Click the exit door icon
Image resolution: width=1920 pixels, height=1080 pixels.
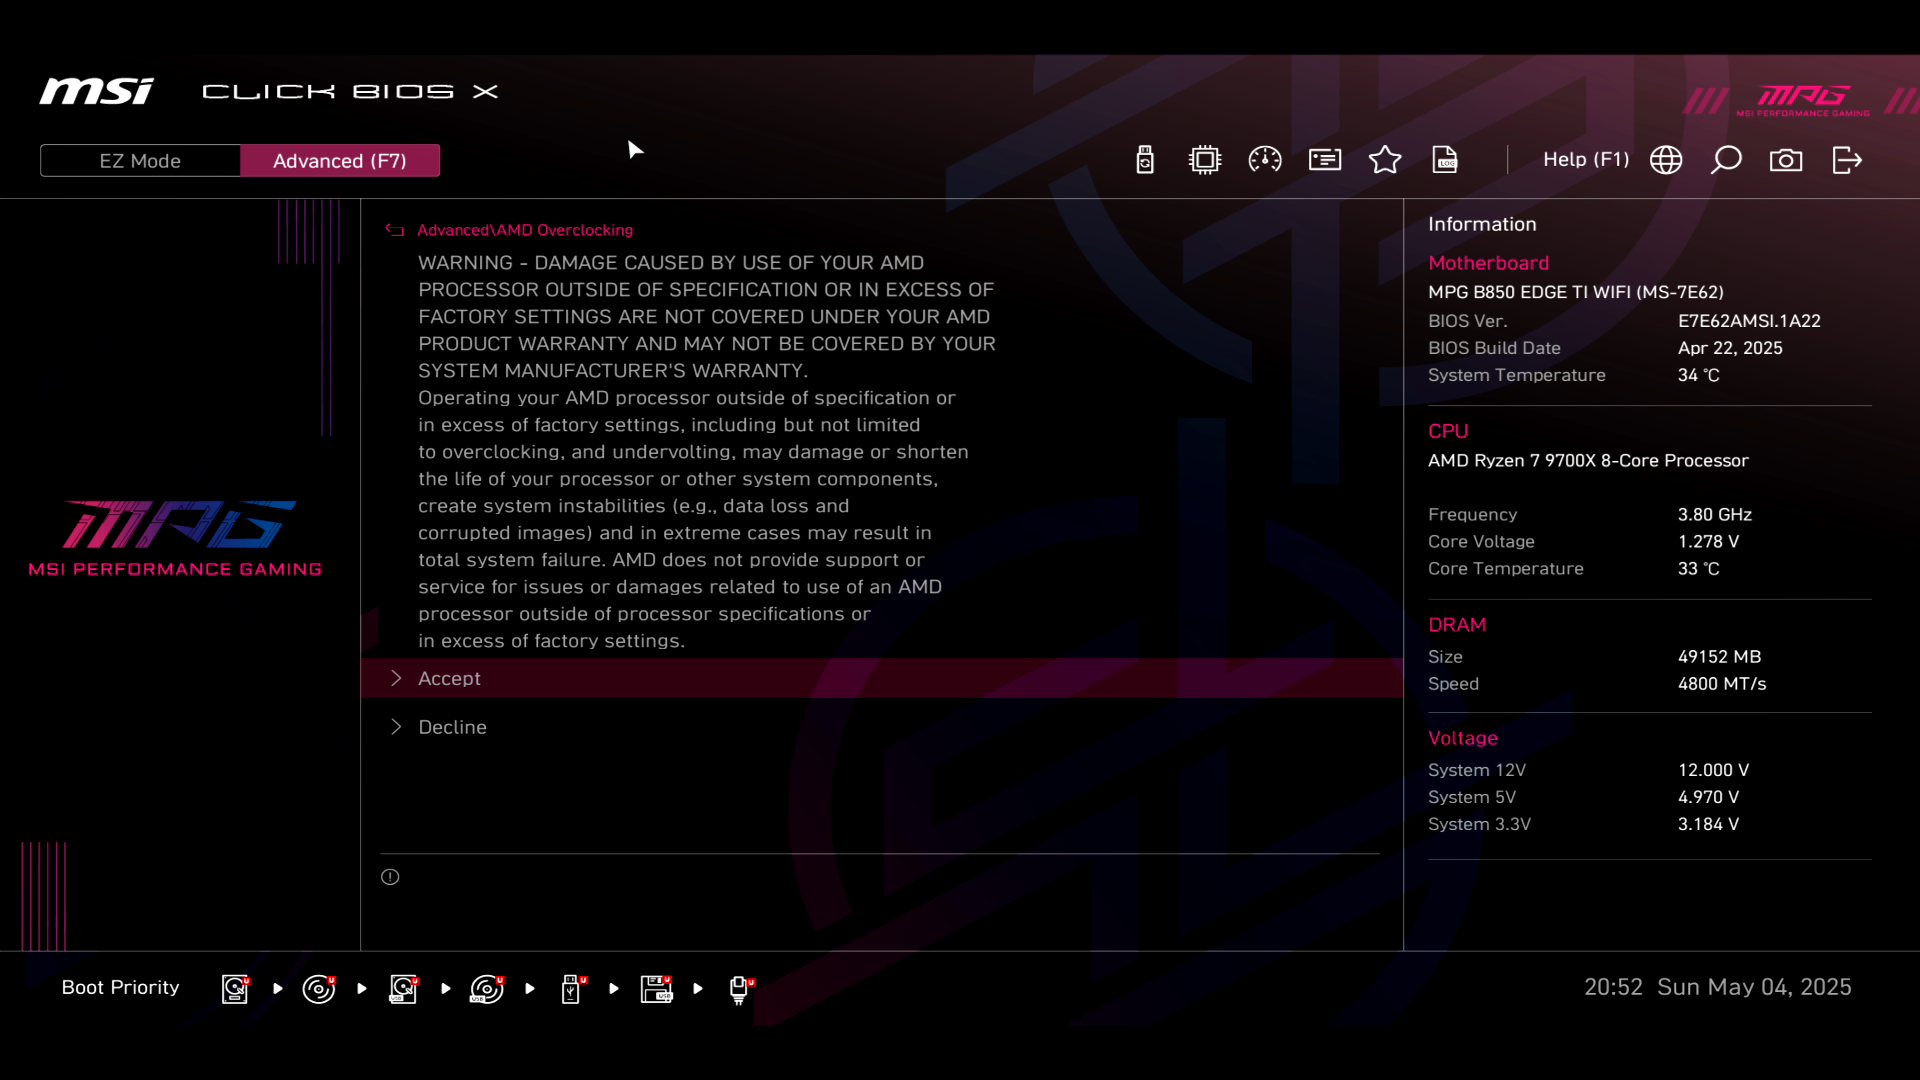pos(1847,160)
